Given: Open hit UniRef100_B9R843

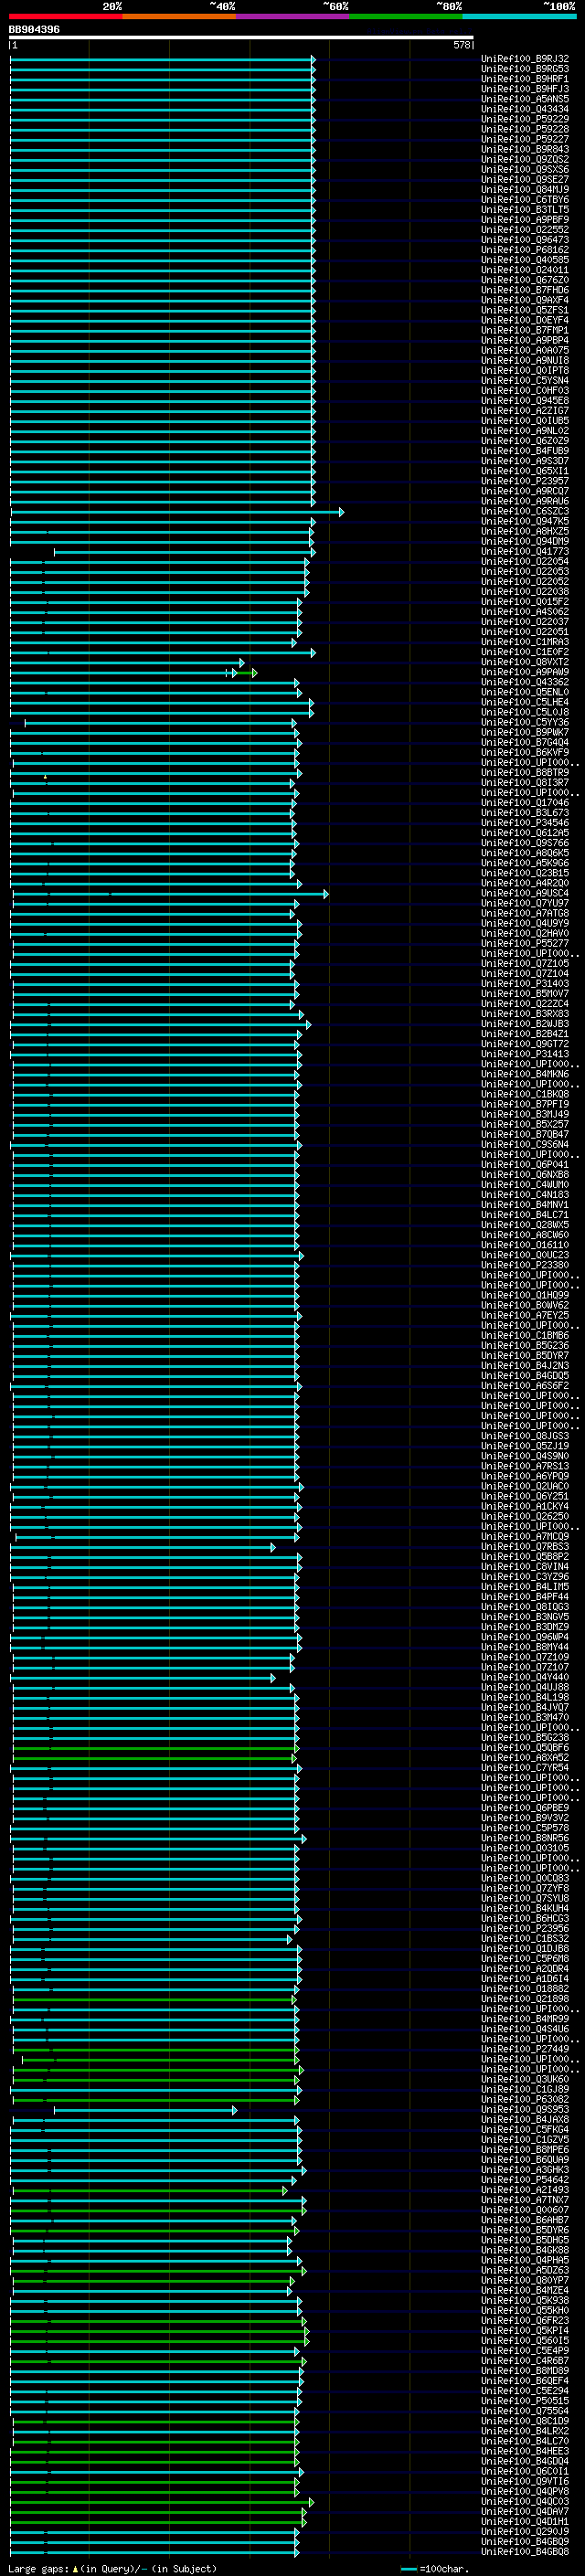Looking at the screenshot, I should coord(525,149).
